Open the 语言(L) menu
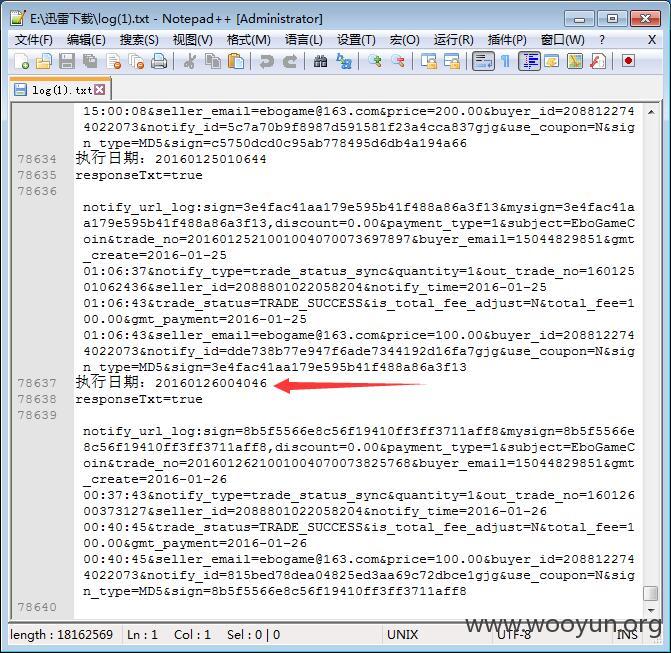 pyautogui.click(x=304, y=40)
